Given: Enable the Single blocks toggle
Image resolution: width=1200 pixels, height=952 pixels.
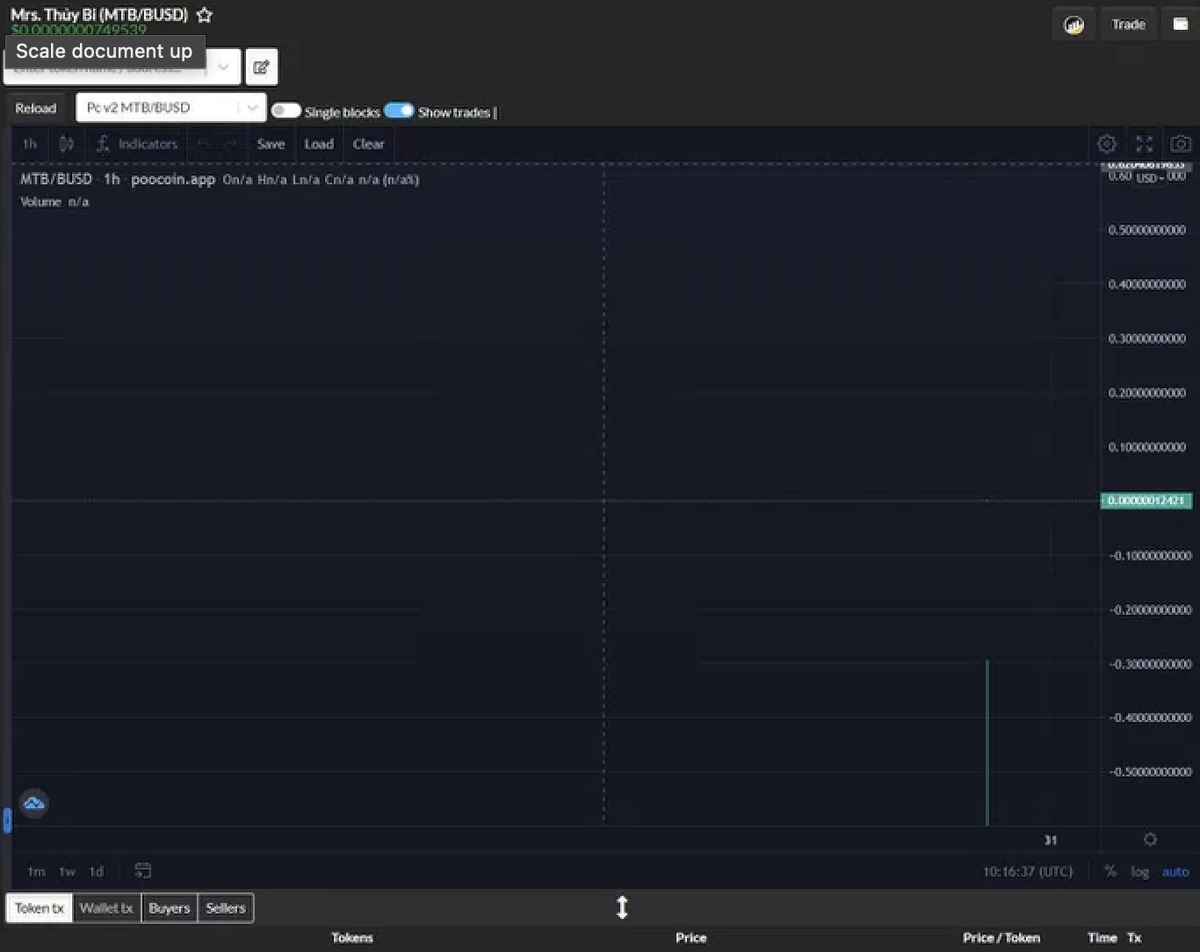Looking at the screenshot, I should (x=286, y=111).
